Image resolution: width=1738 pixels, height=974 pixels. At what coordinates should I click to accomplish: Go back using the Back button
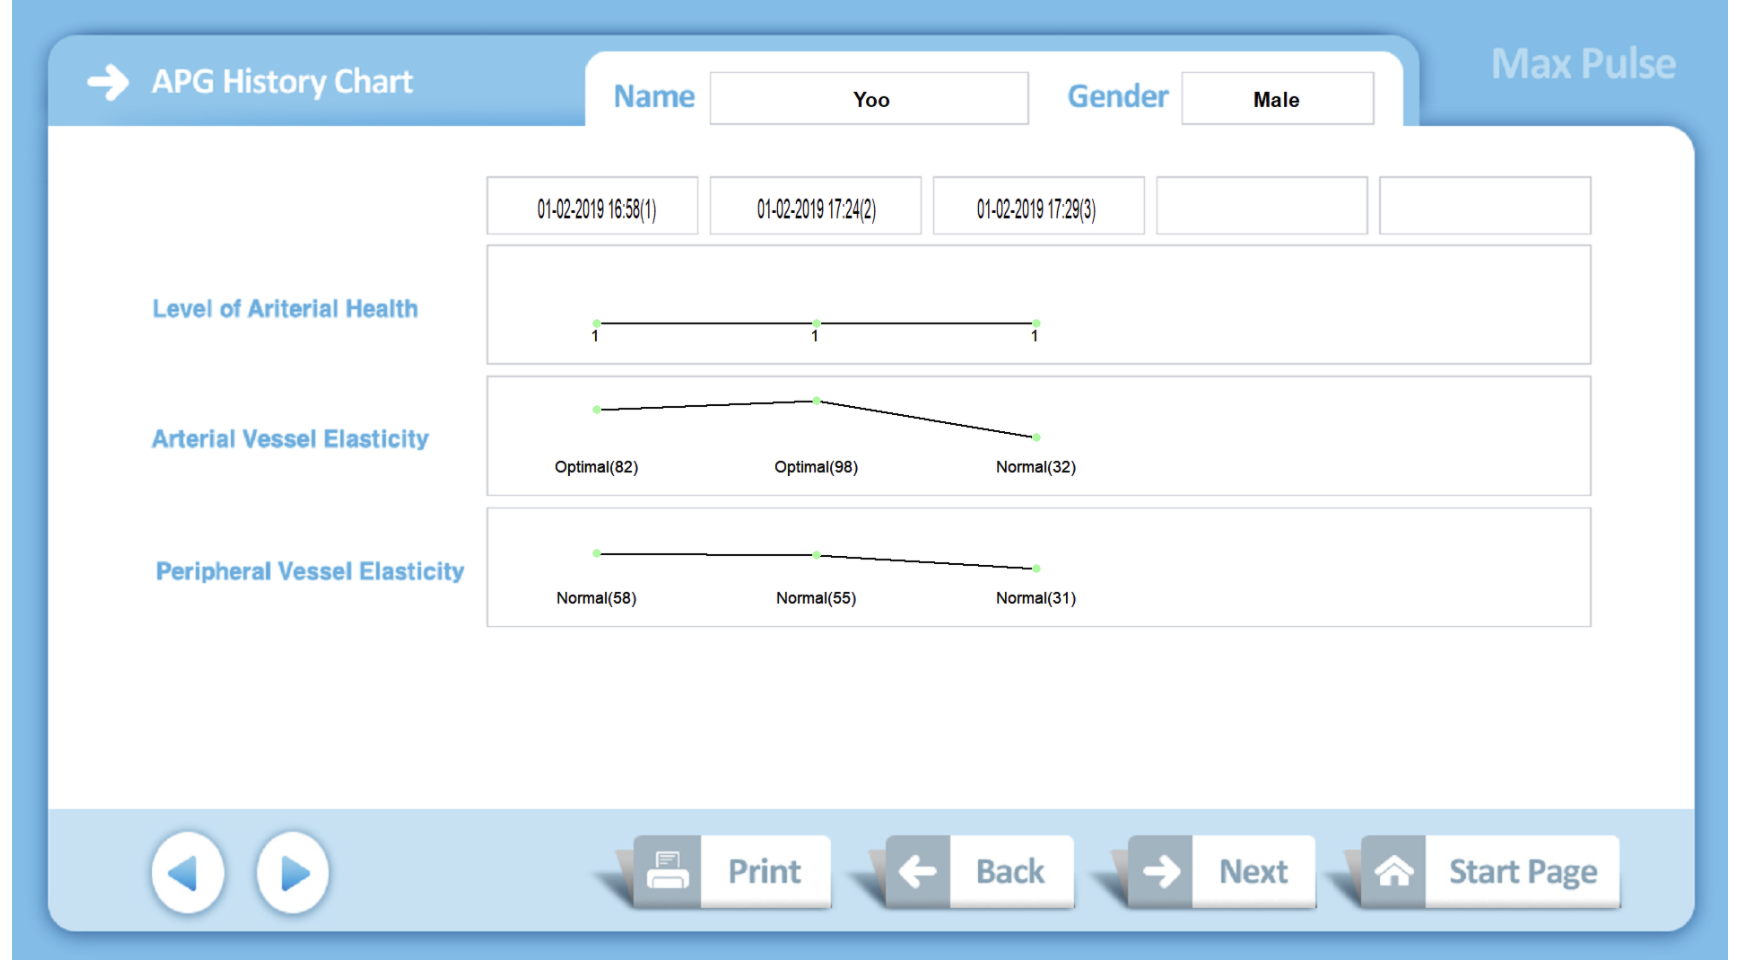click(x=1010, y=871)
